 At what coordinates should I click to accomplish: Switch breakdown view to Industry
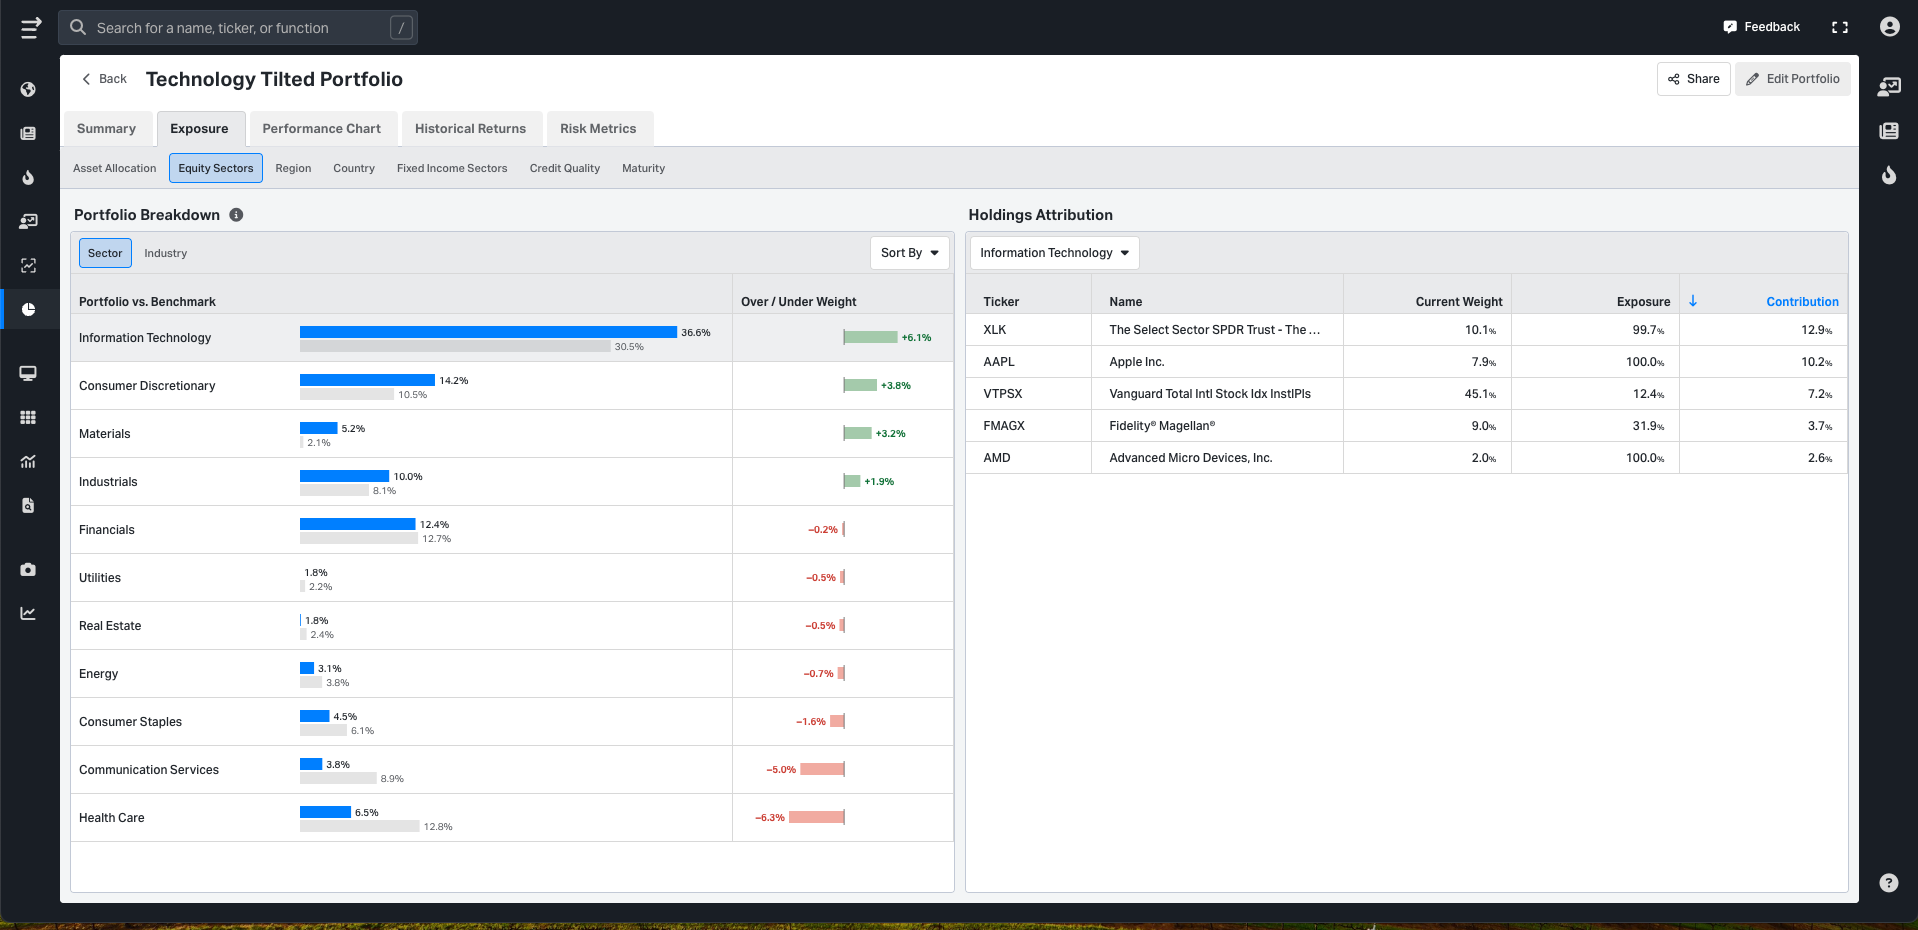(165, 253)
